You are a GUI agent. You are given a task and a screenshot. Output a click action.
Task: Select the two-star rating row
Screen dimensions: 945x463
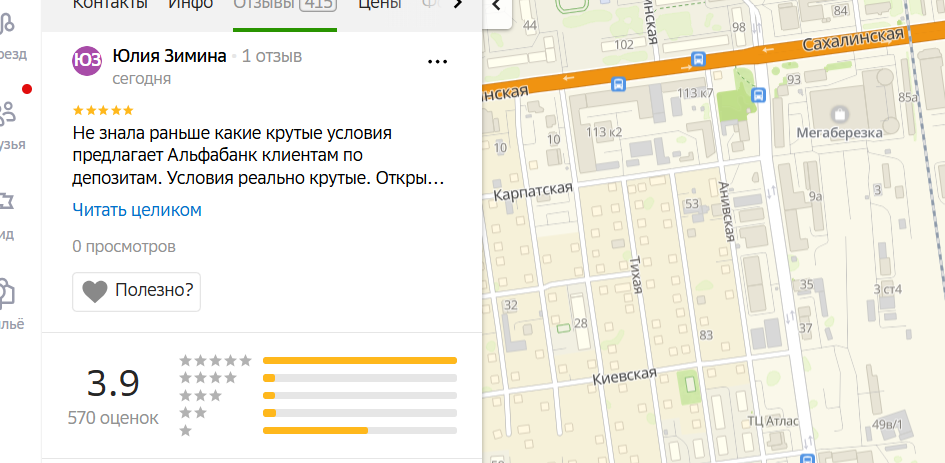(318, 413)
